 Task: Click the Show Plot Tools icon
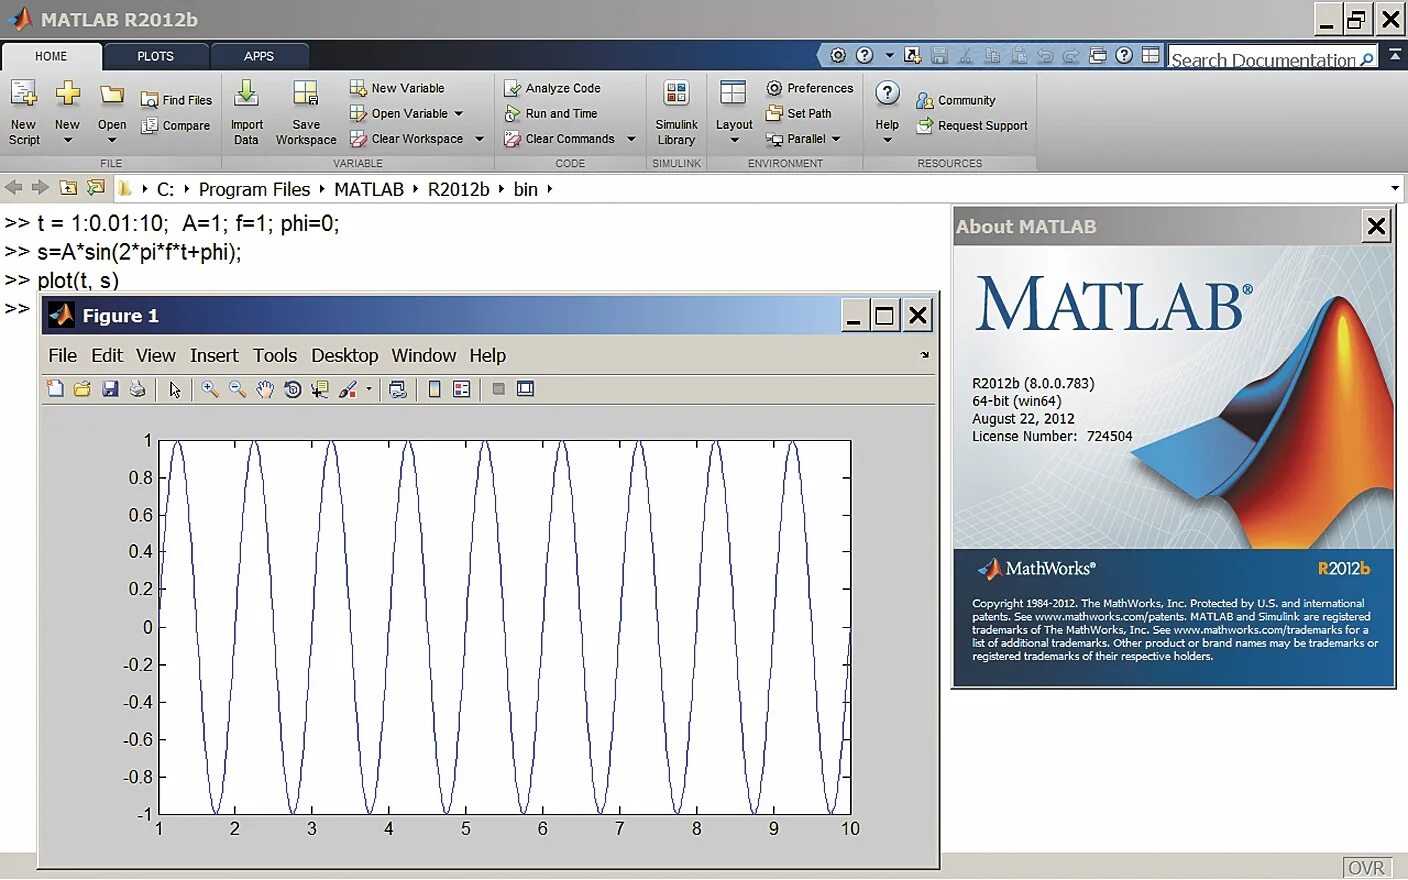[525, 389]
